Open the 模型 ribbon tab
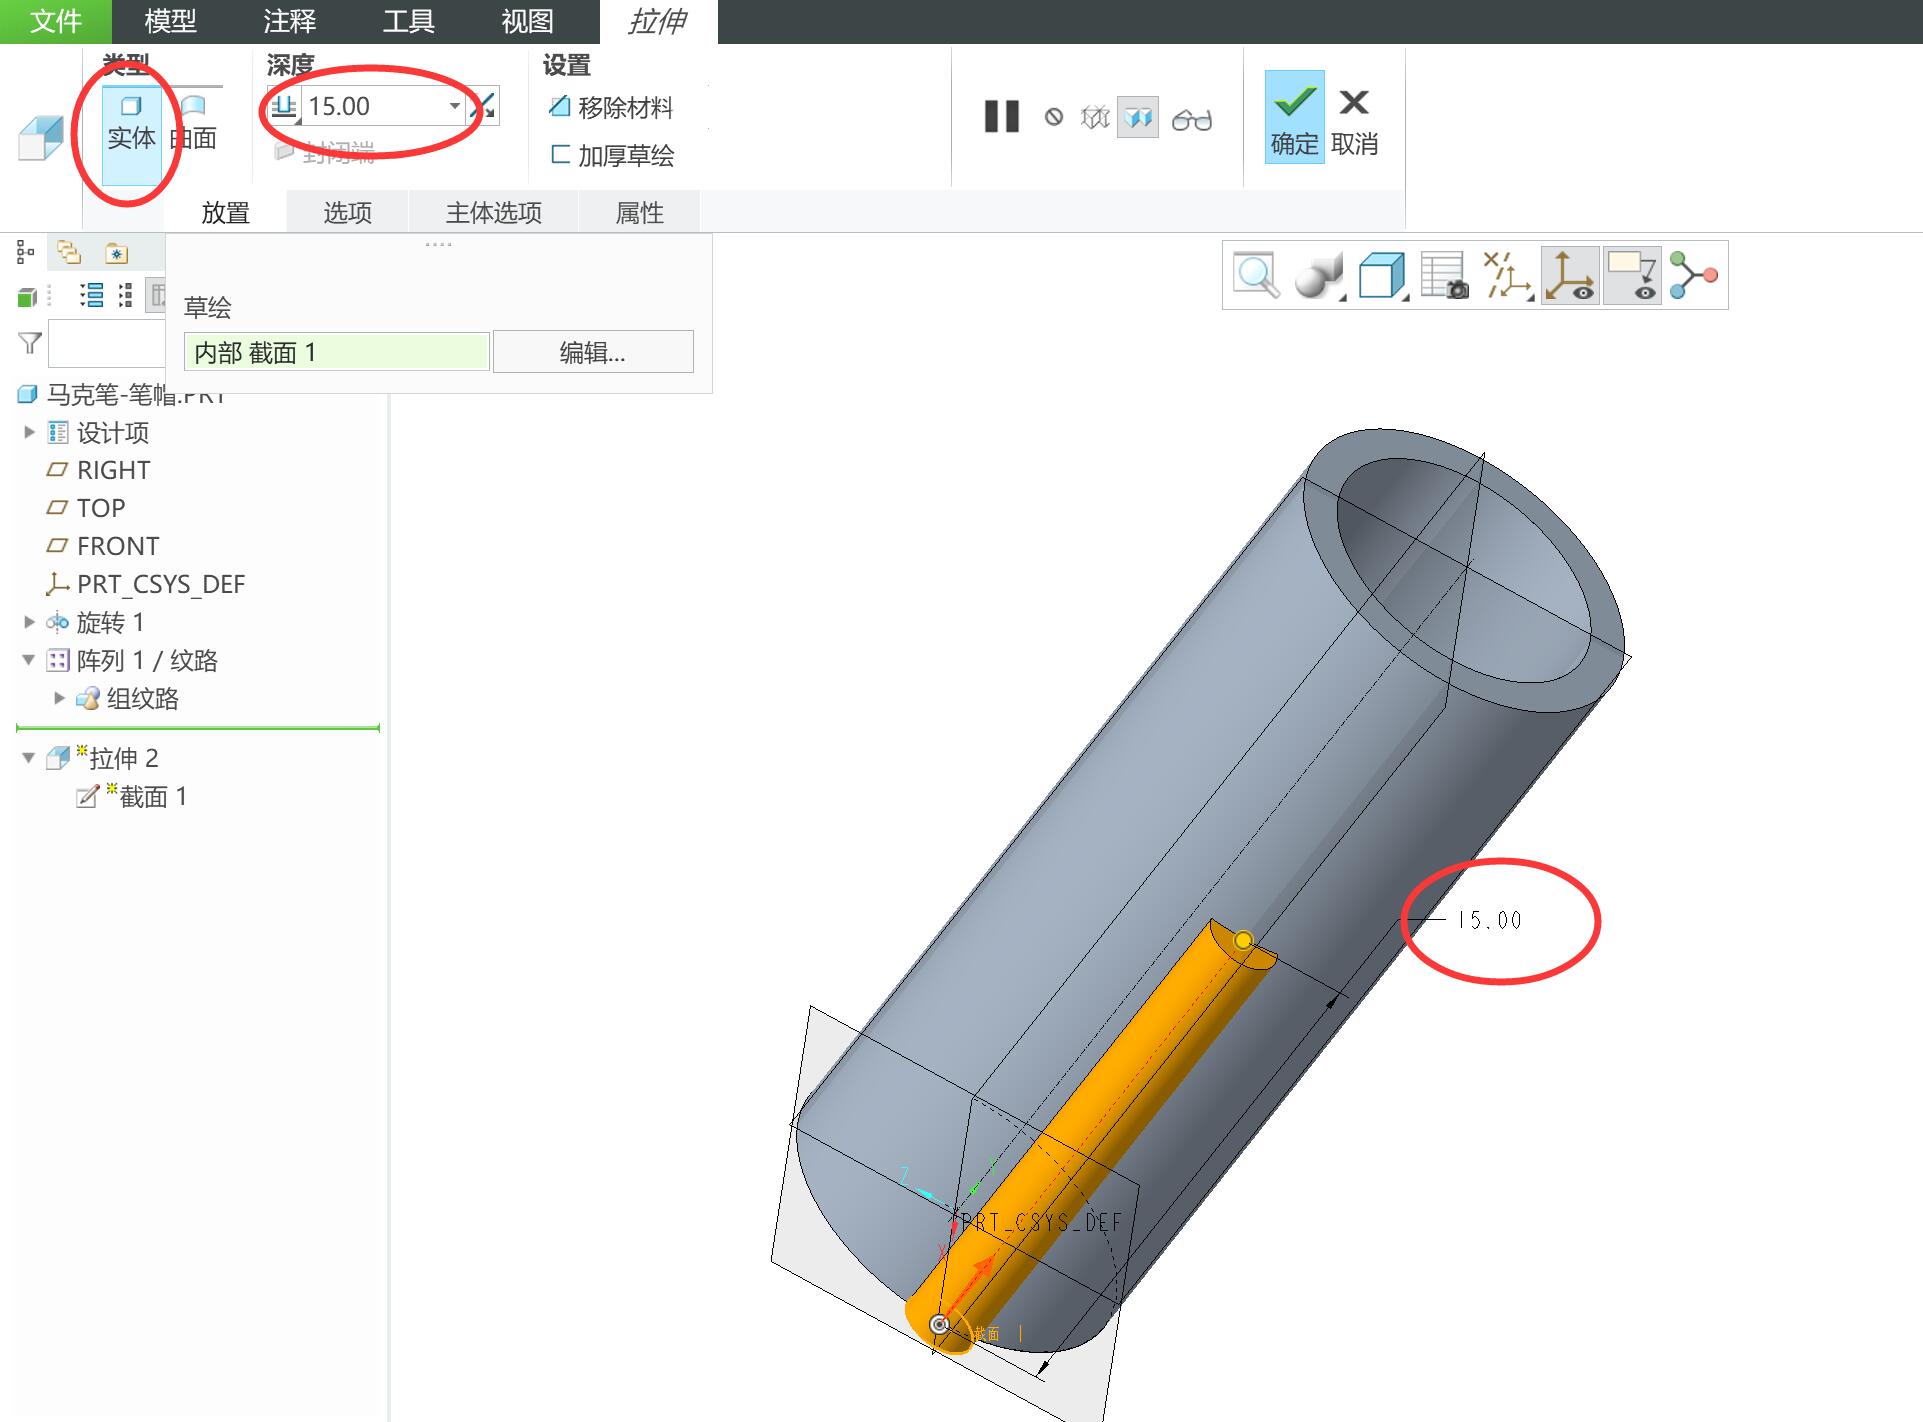1923x1422 pixels. pos(170,21)
